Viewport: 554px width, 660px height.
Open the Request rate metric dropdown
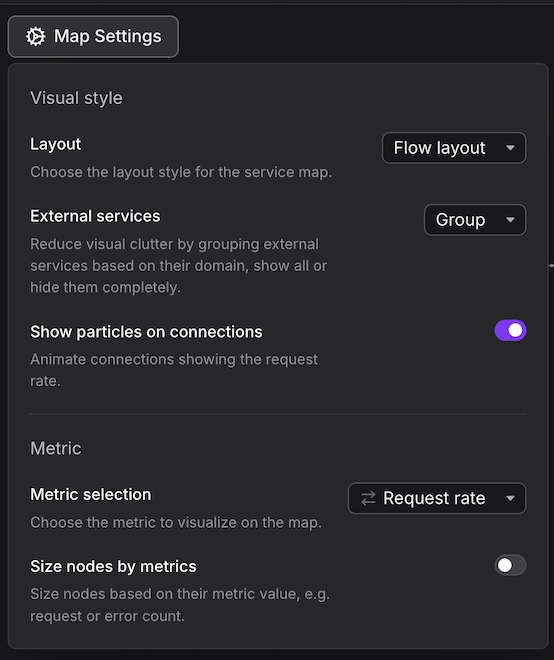tap(437, 498)
